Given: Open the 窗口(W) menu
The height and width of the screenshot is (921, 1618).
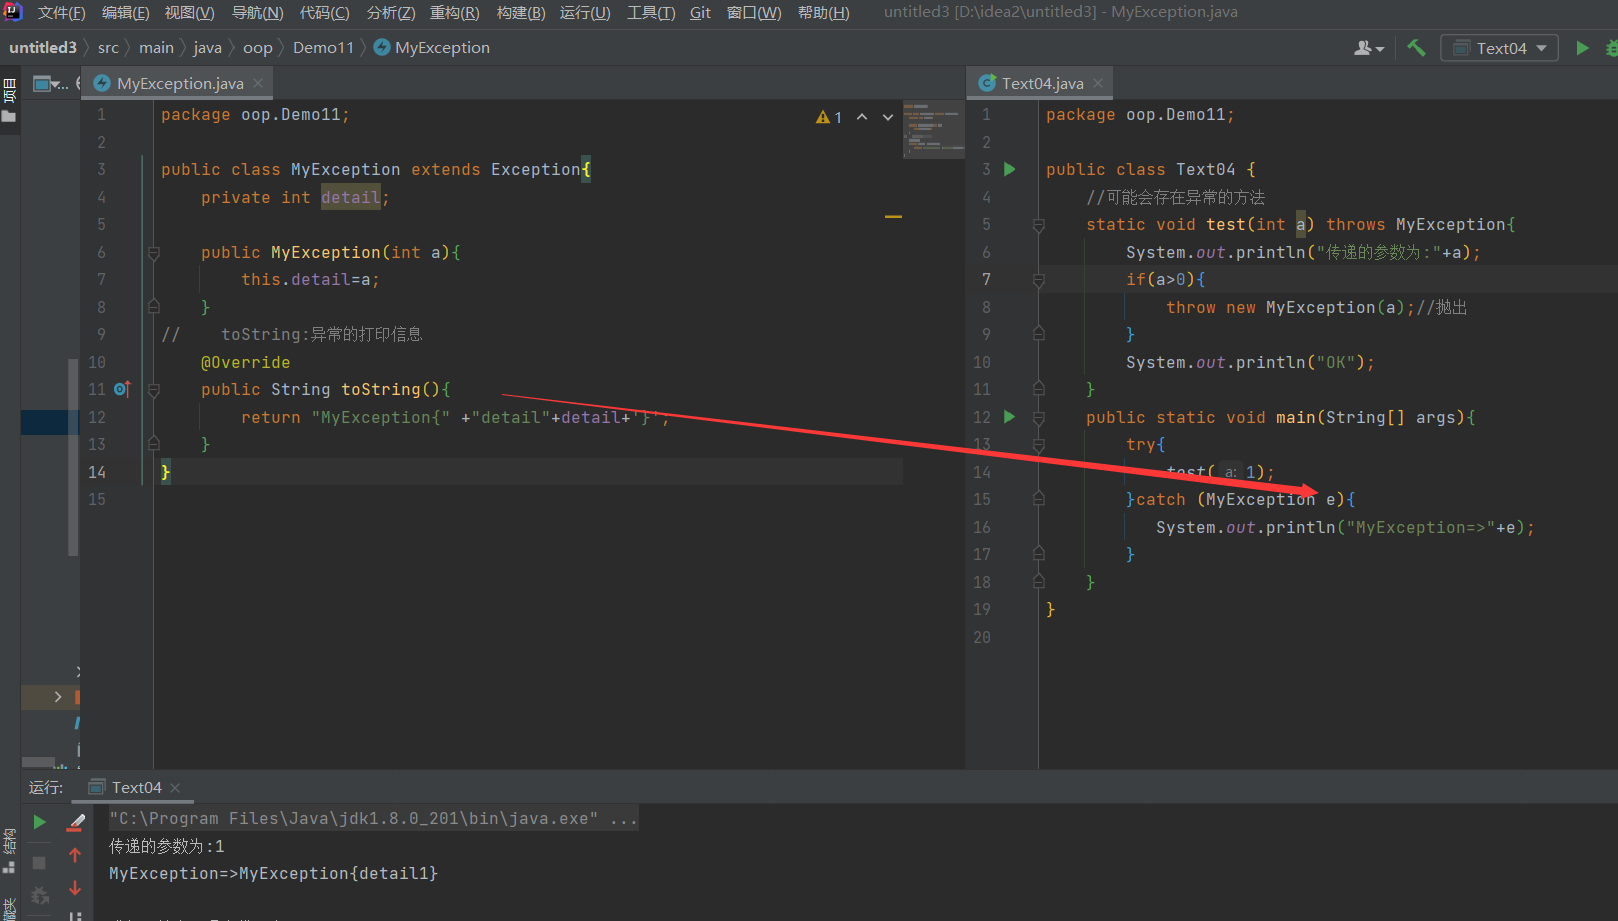Looking at the screenshot, I should tap(754, 13).
